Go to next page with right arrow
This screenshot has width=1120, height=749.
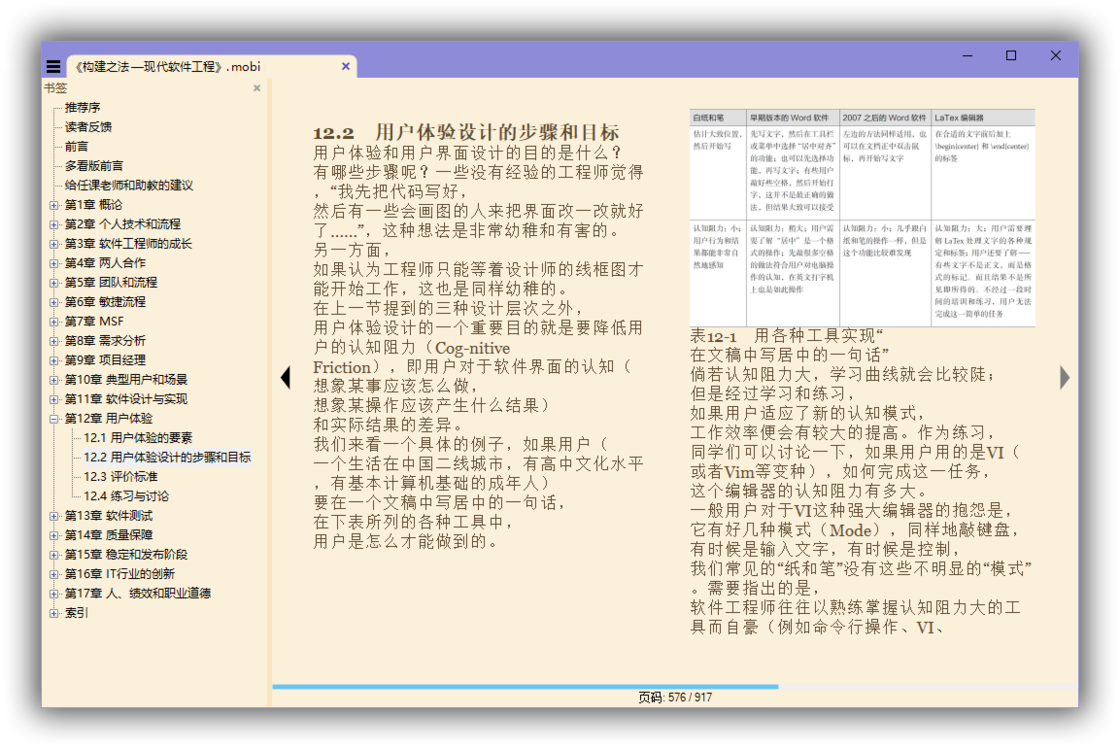1065,377
